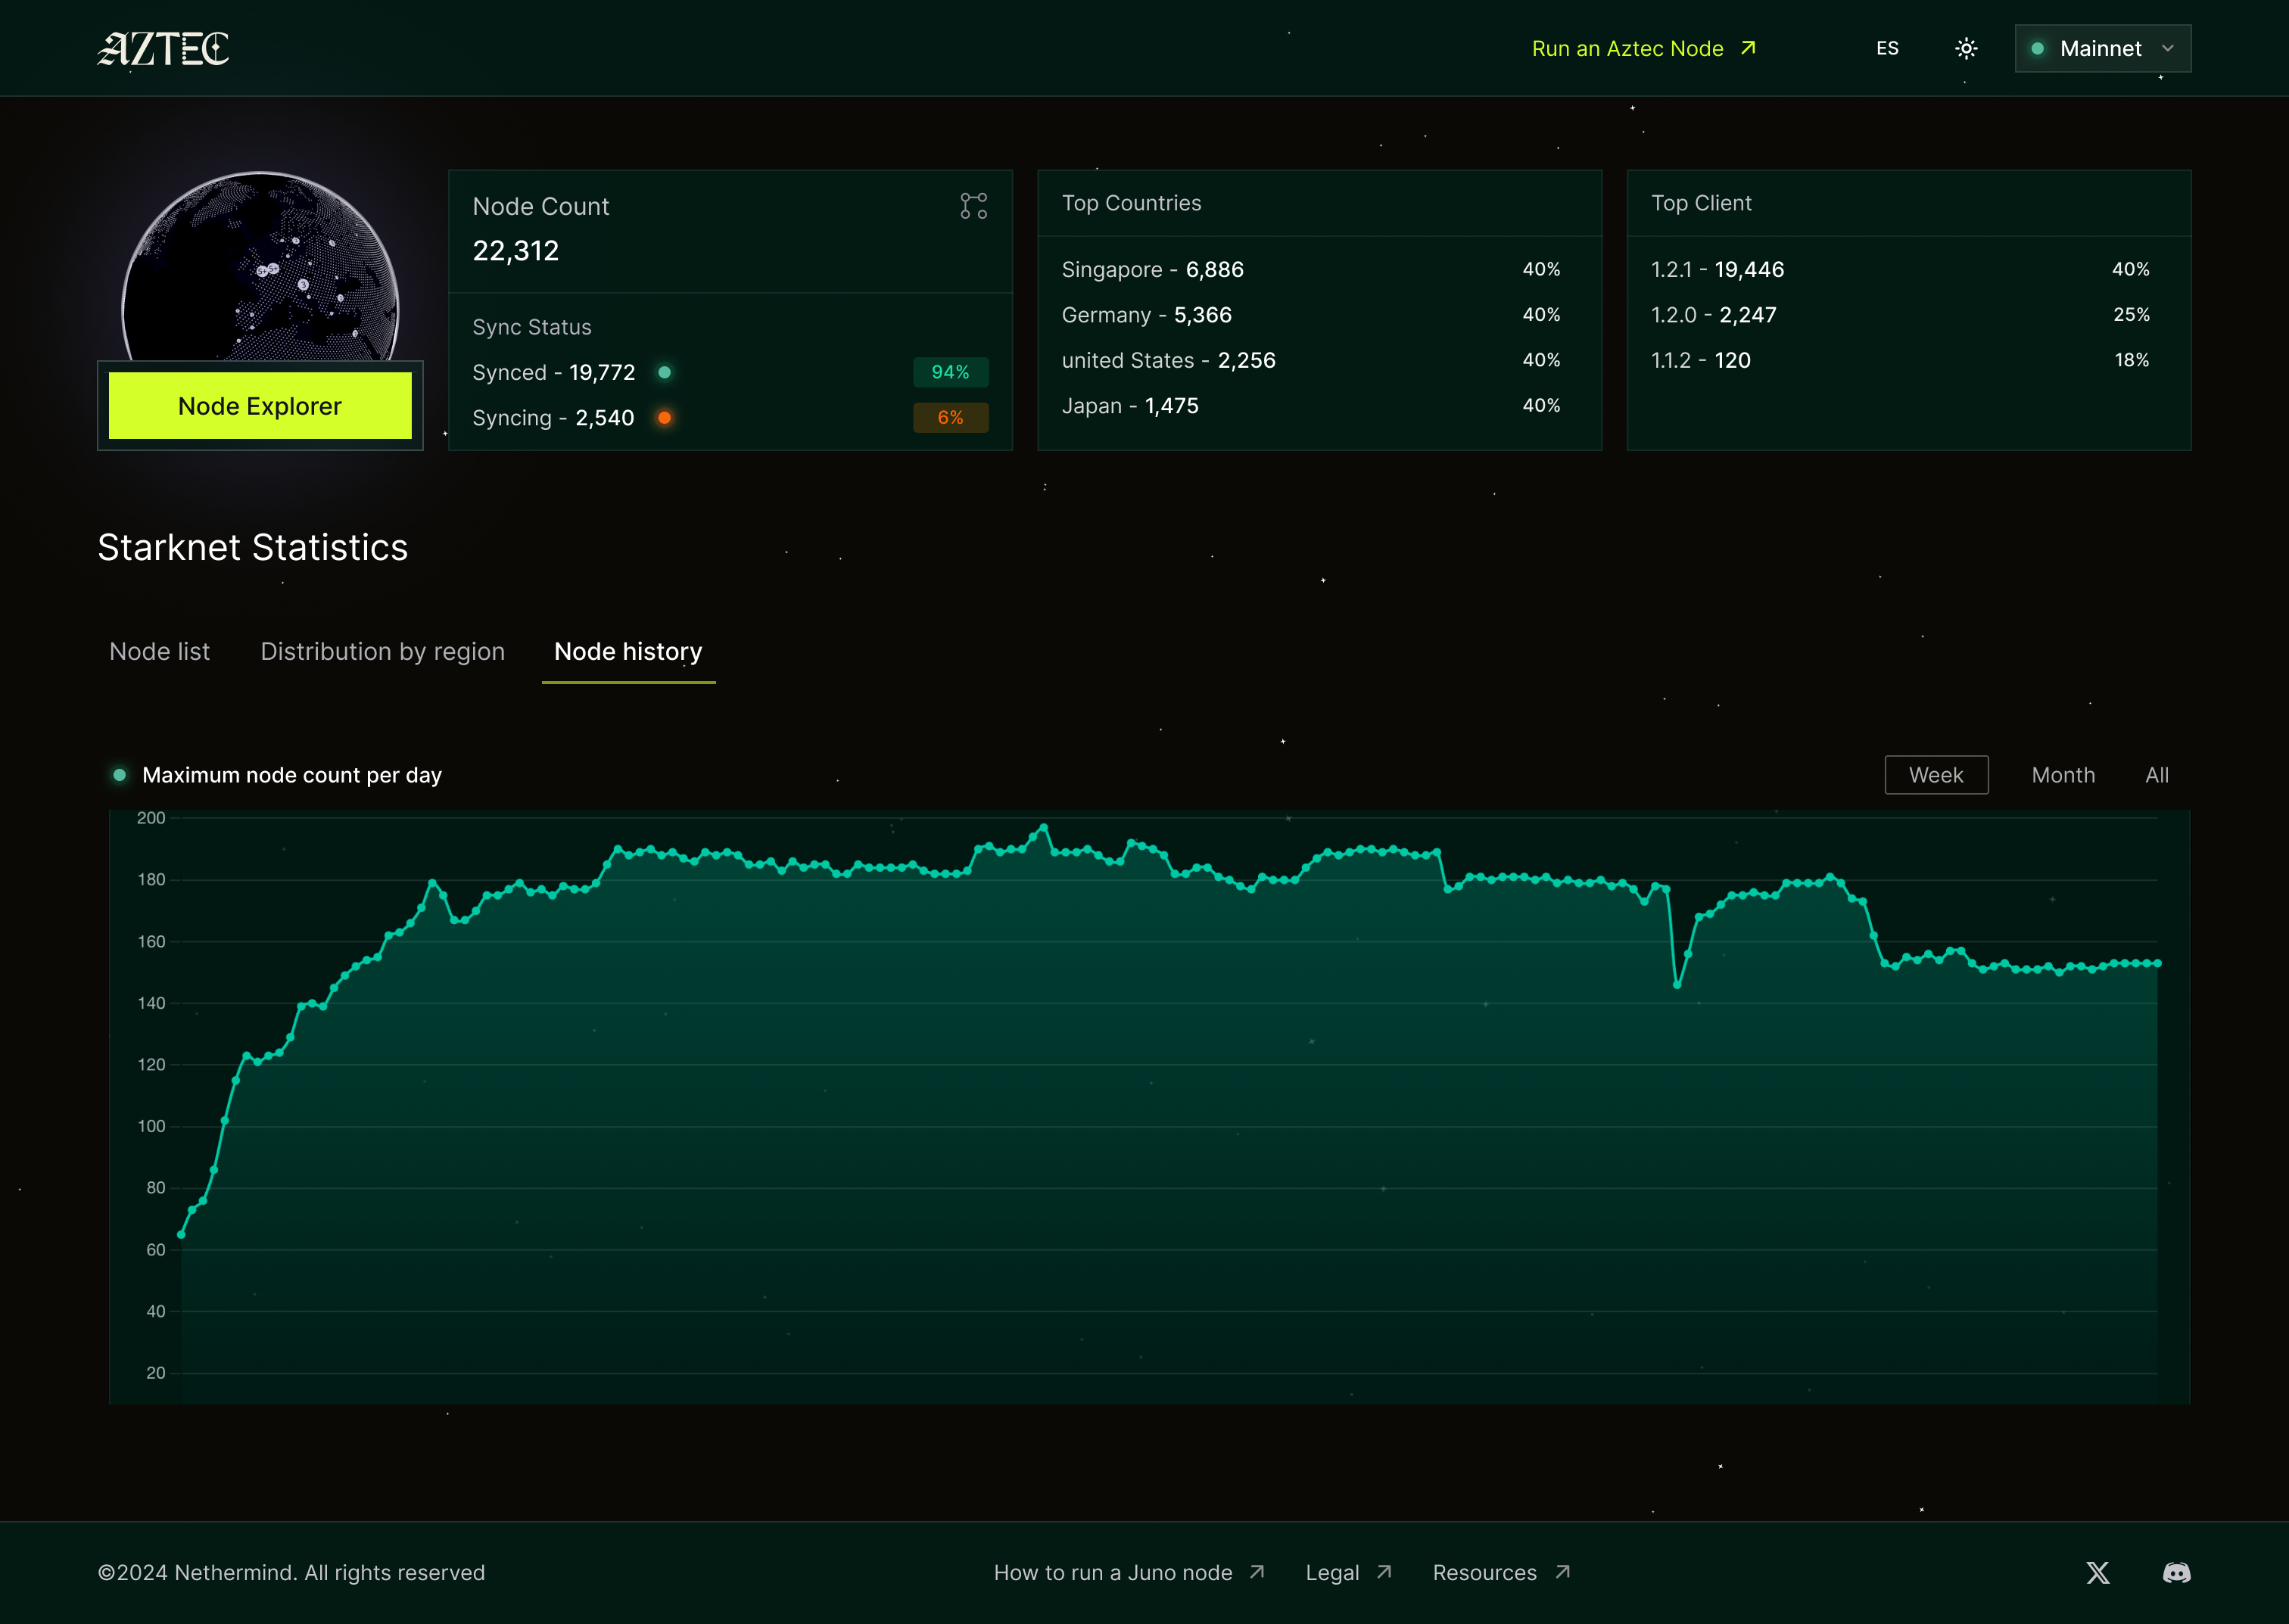2289x1624 pixels.
Task: Switch chart range to All
Action: pos(2157,775)
